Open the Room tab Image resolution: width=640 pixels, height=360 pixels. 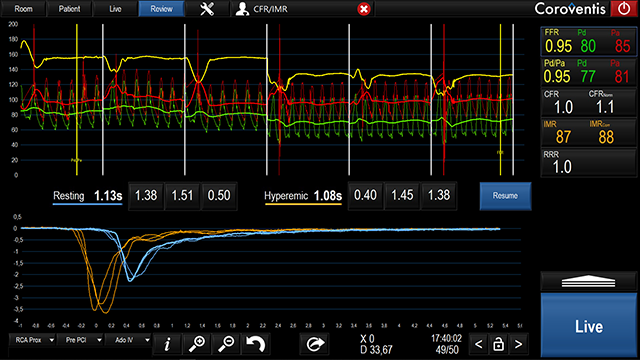click(23, 9)
